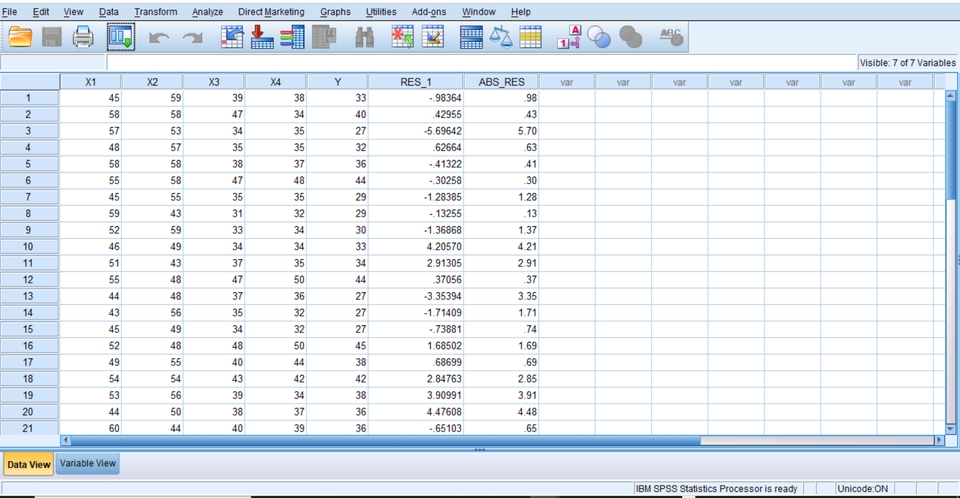Viewport: 960px width, 498px height.
Task: Click the horizontal scrollbar thumb
Action: click(386, 440)
